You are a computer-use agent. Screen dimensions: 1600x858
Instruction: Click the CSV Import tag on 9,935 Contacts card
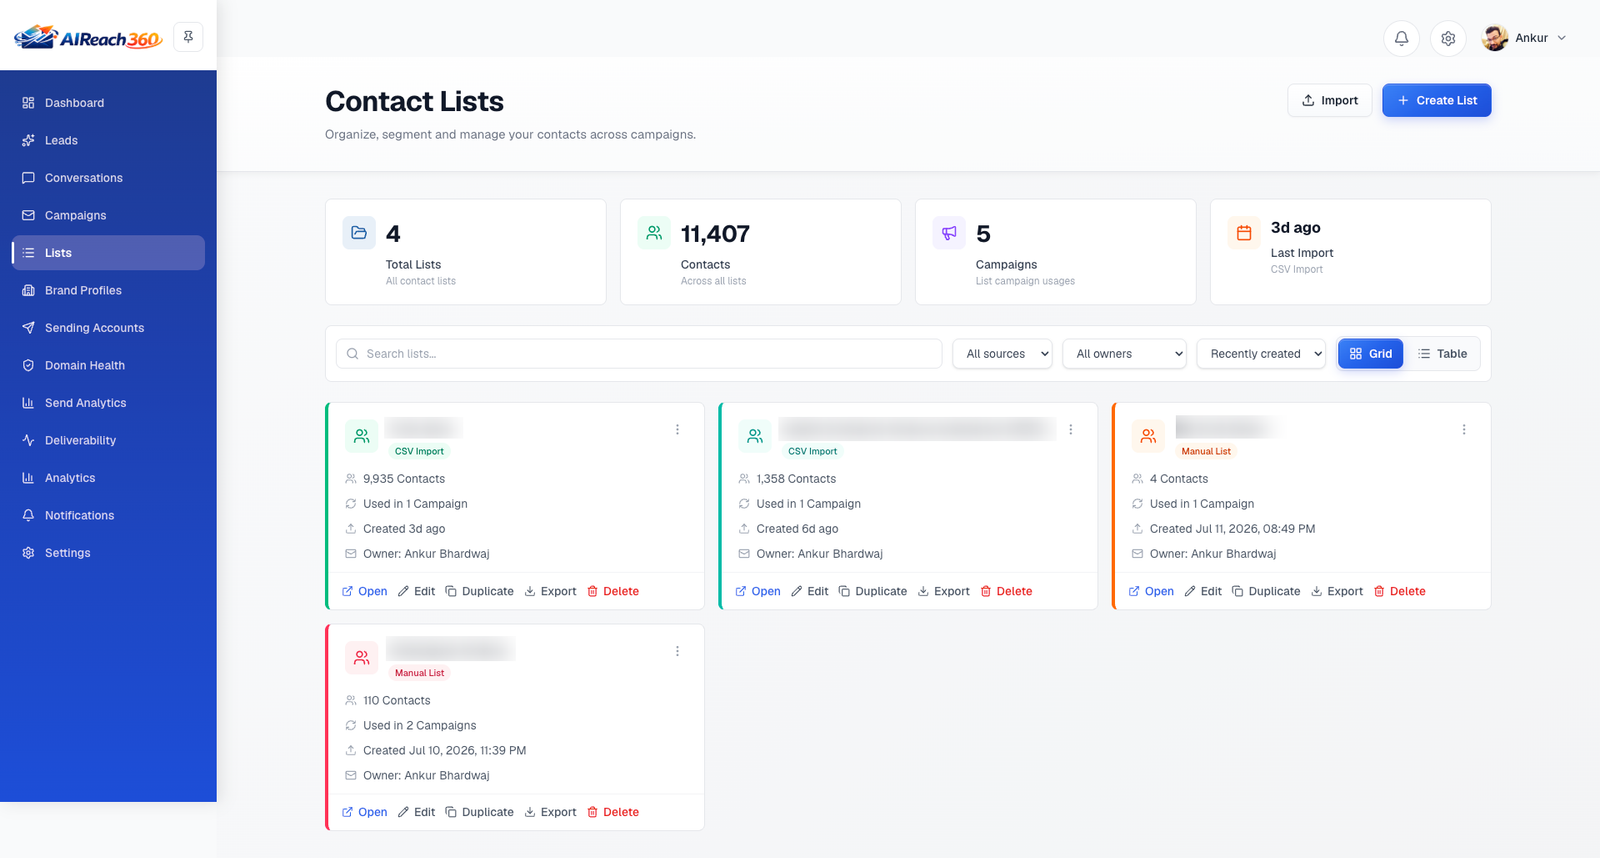pos(419,451)
